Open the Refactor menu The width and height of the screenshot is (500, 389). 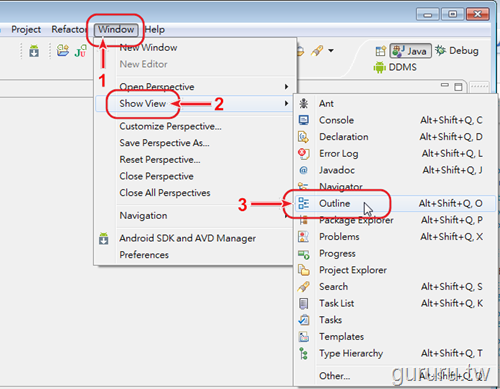click(68, 29)
